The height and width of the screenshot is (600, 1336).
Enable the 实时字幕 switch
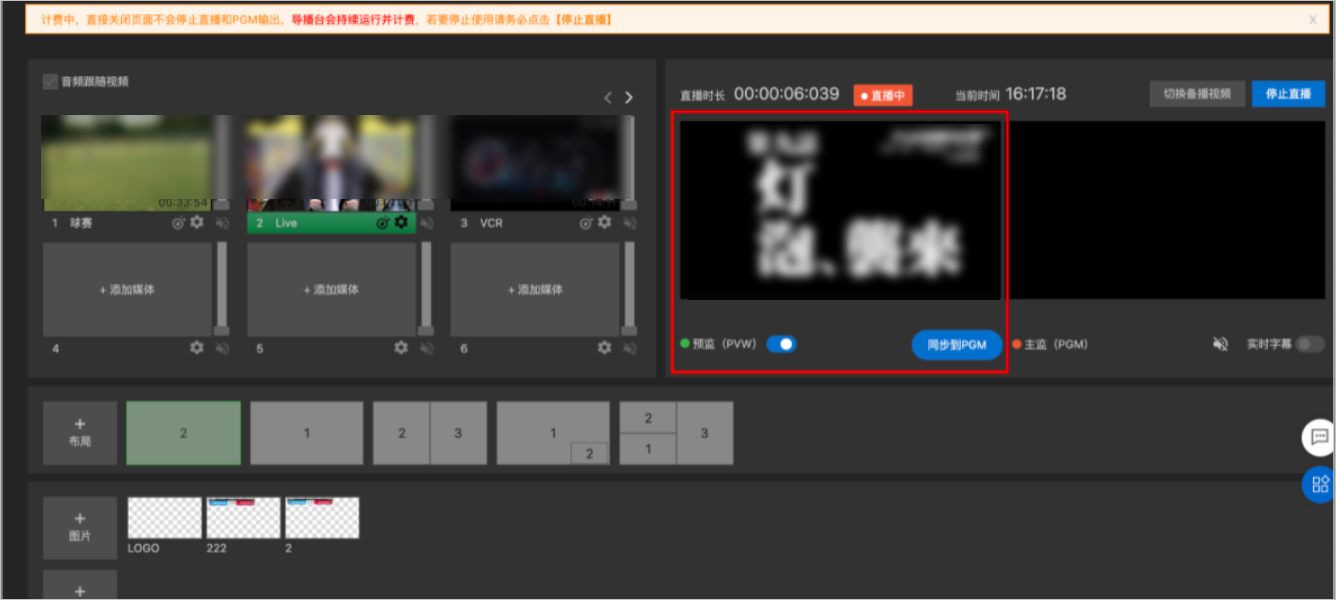[1310, 344]
